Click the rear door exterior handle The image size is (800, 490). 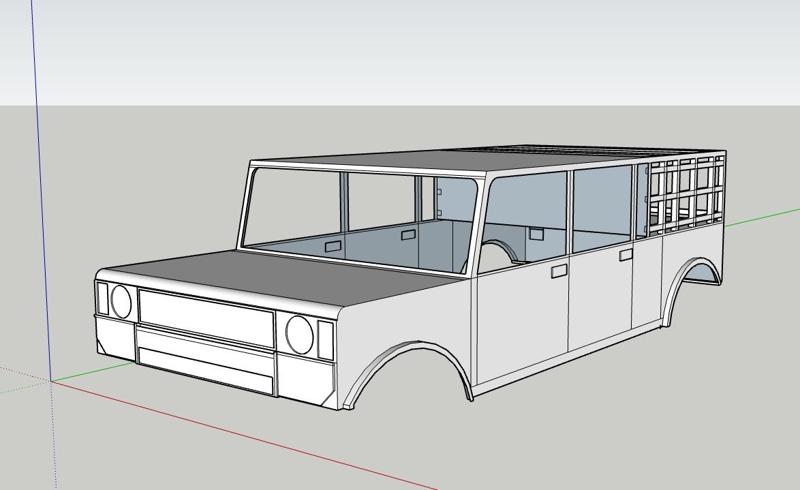(626, 255)
